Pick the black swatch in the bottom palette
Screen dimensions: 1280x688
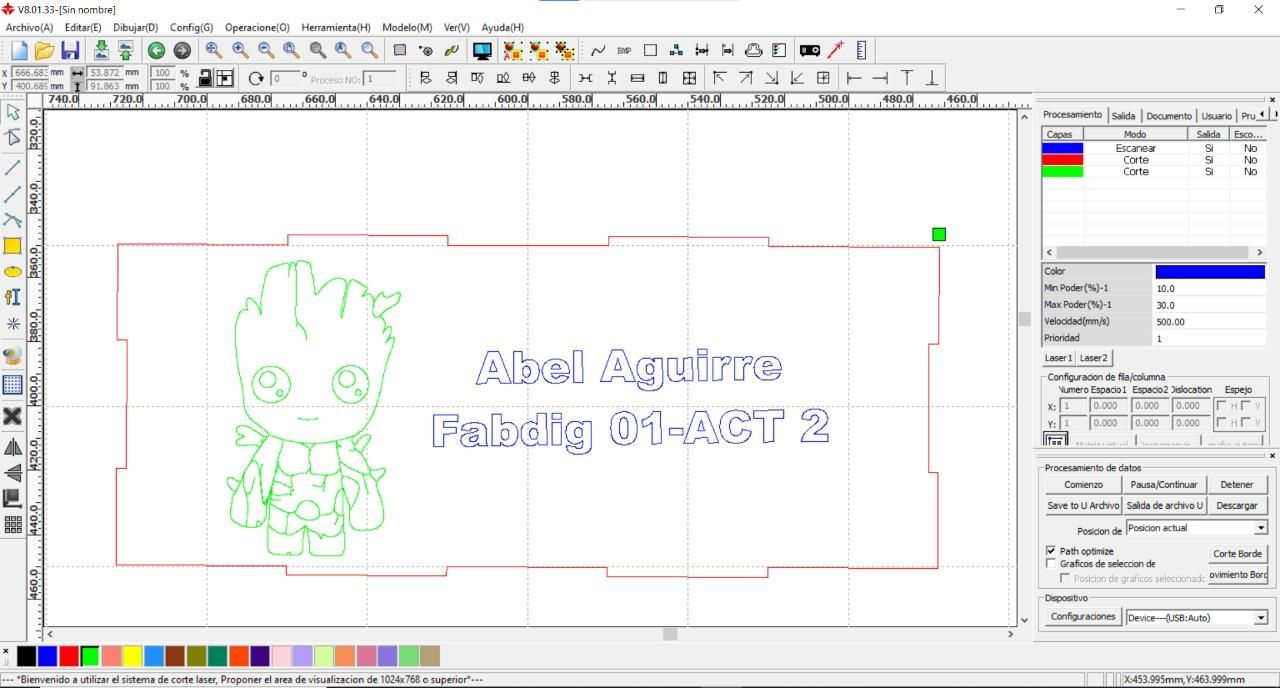click(x=26, y=656)
